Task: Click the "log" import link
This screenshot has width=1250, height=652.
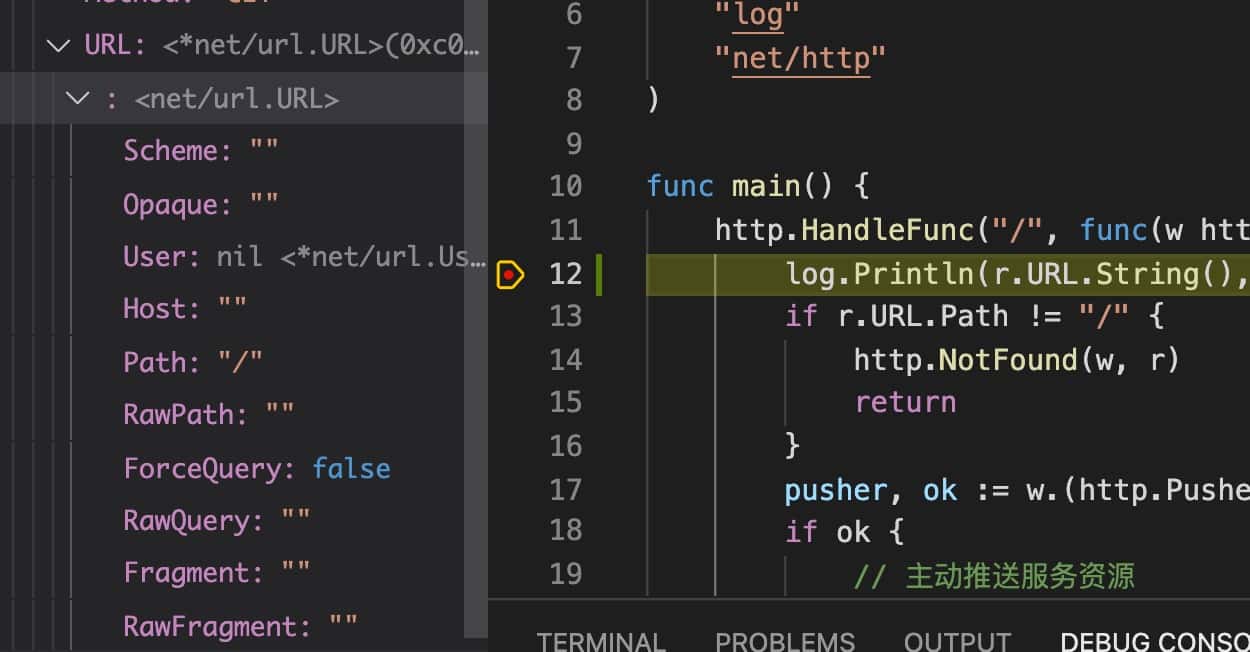Action: [758, 15]
